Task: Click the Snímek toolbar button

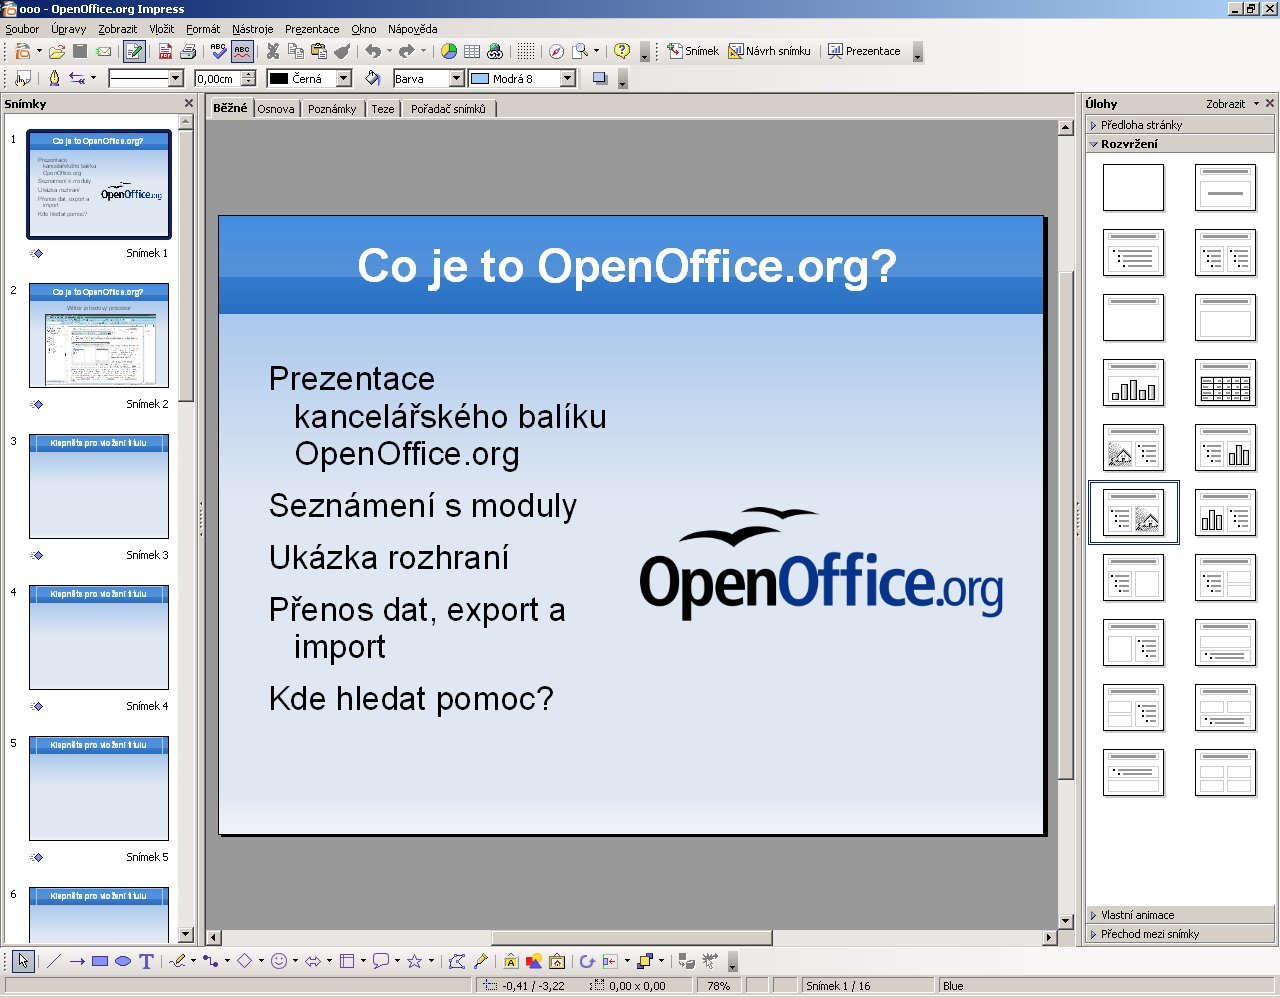Action: [x=693, y=51]
